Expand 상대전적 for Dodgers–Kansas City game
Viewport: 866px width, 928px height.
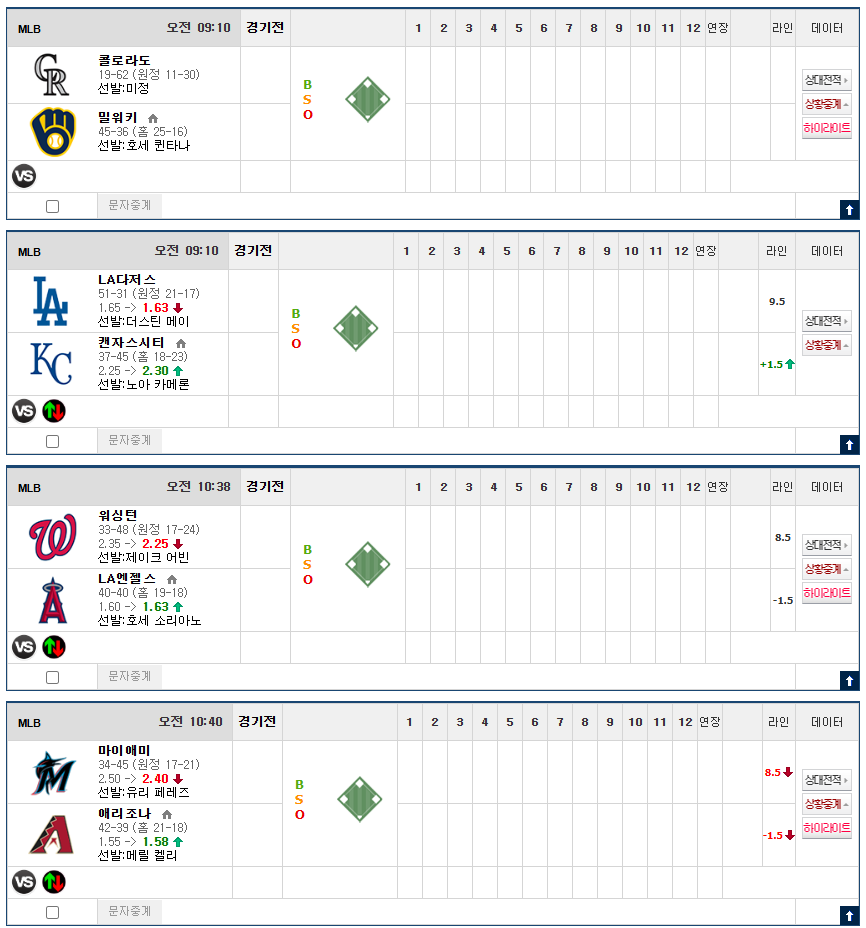[826, 321]
